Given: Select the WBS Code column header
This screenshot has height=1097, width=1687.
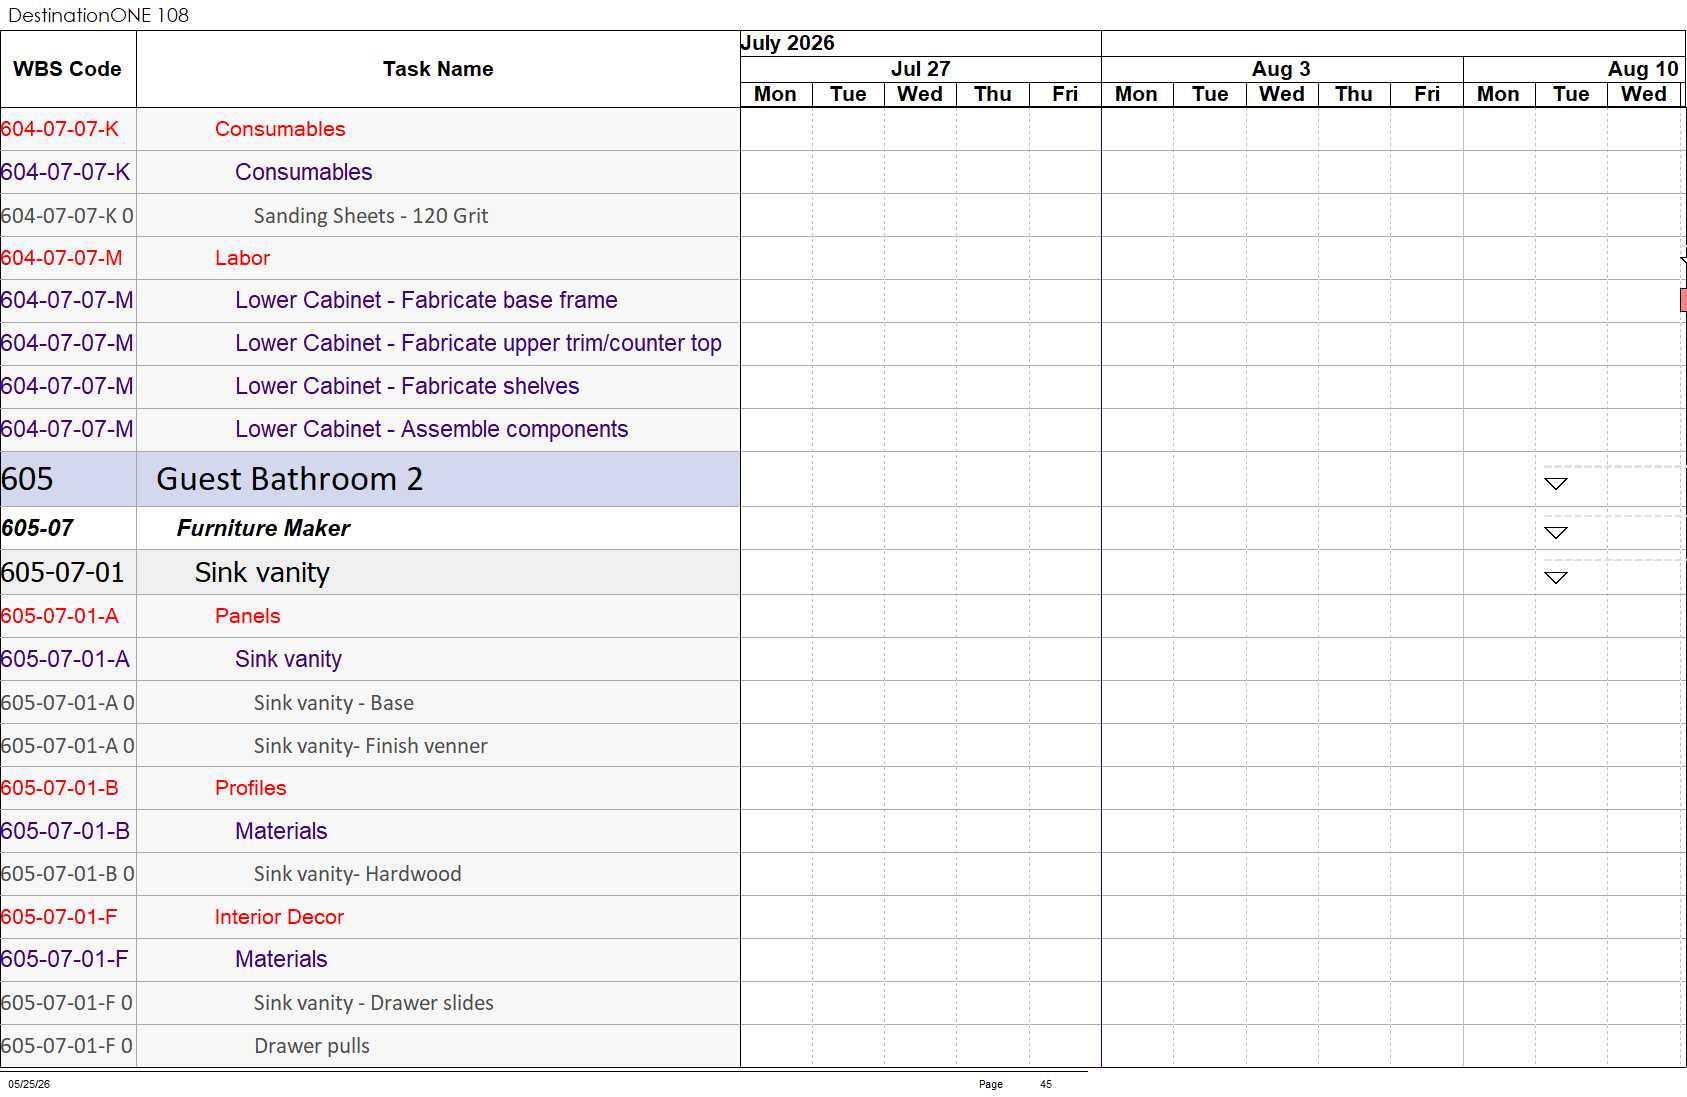Looking at the screenshot, I should pyautogui.click(x=67, y=69).
